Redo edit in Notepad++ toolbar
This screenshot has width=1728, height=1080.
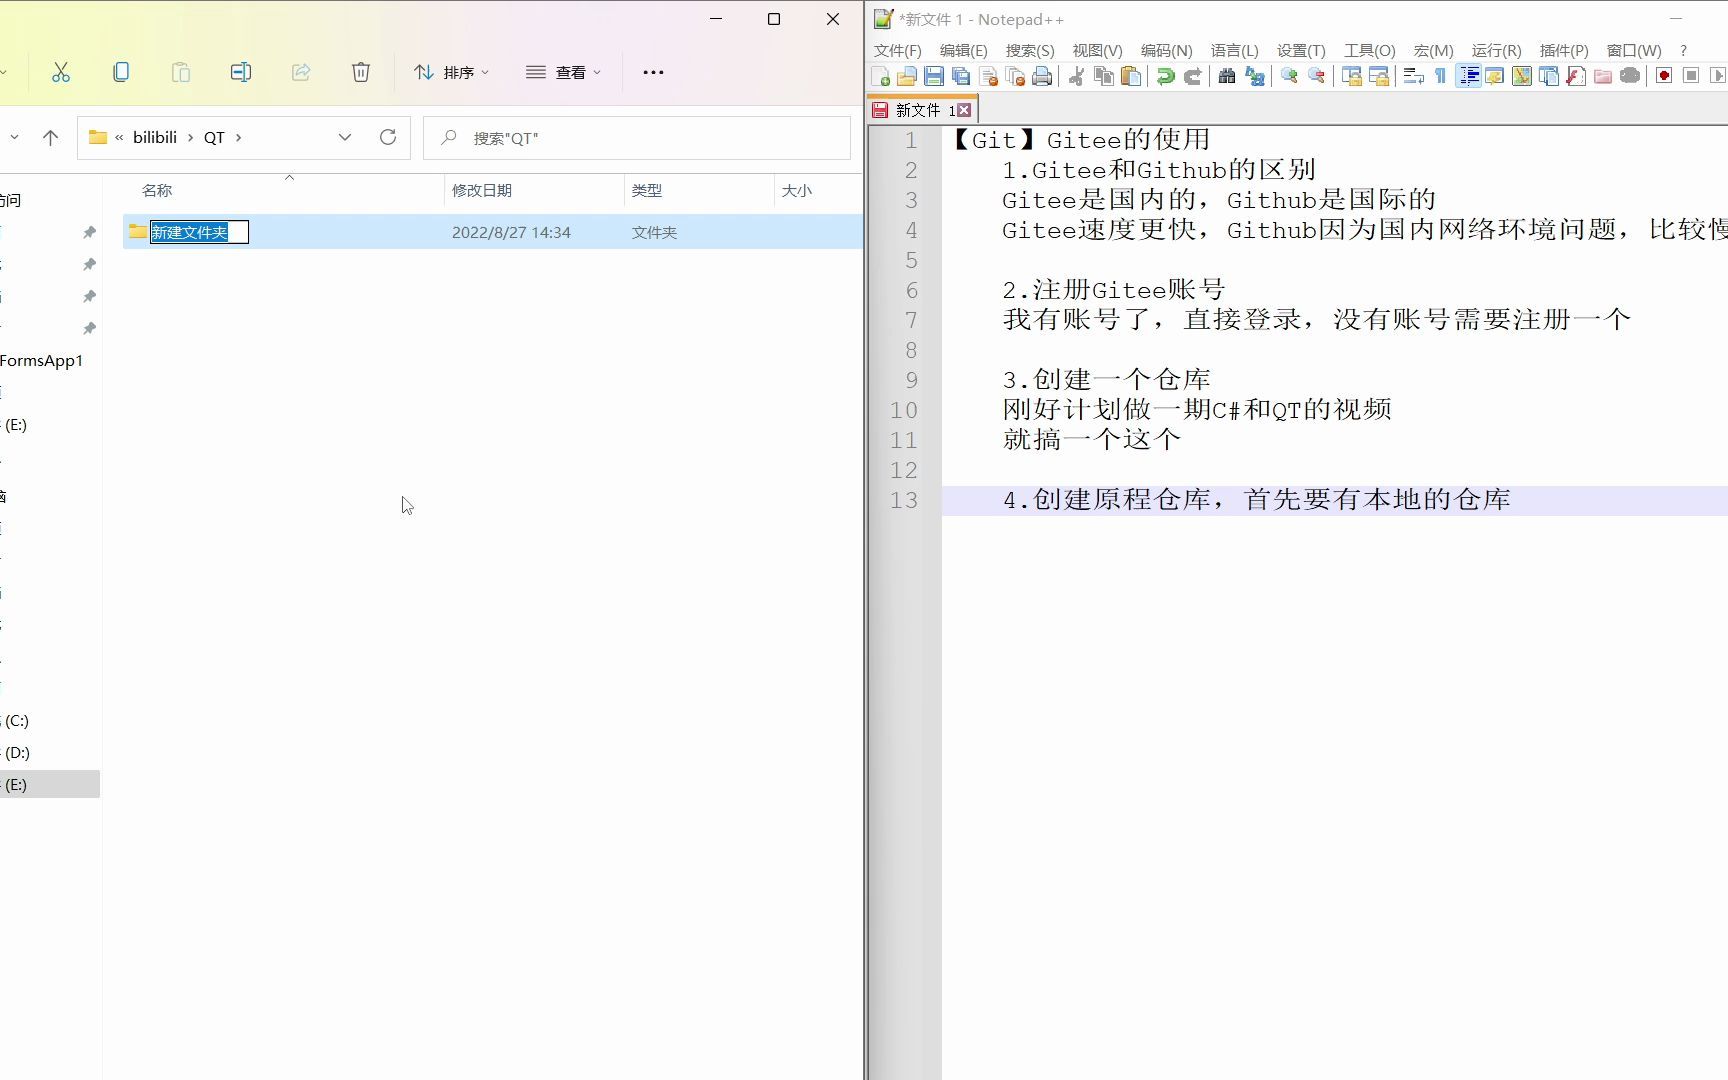coord(1193,77)
